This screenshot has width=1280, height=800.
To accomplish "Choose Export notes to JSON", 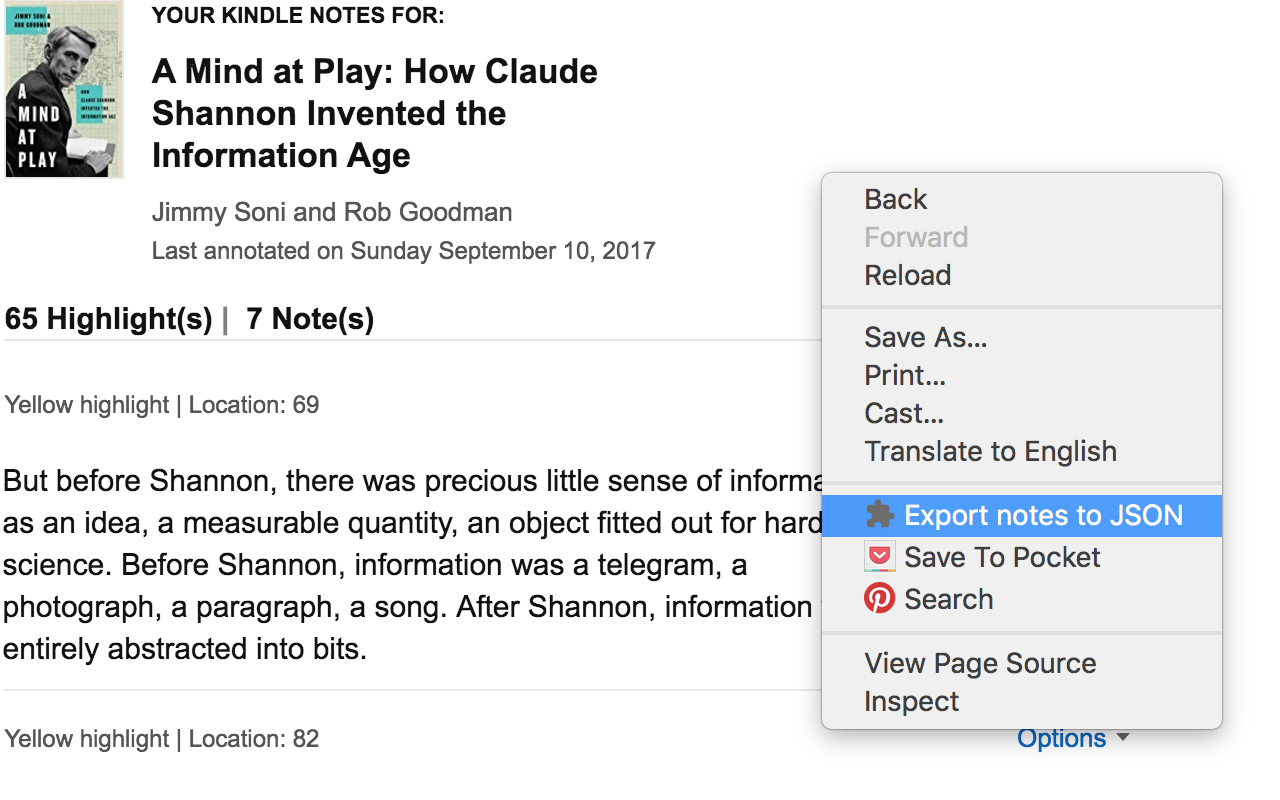I will point(1043,516).
